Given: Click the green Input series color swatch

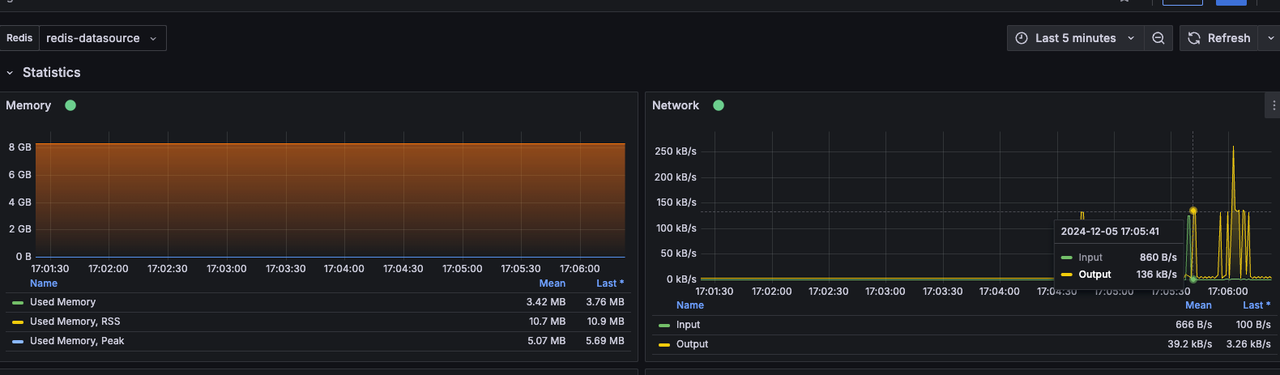Looking at the screenshot, I should point(664,325).
